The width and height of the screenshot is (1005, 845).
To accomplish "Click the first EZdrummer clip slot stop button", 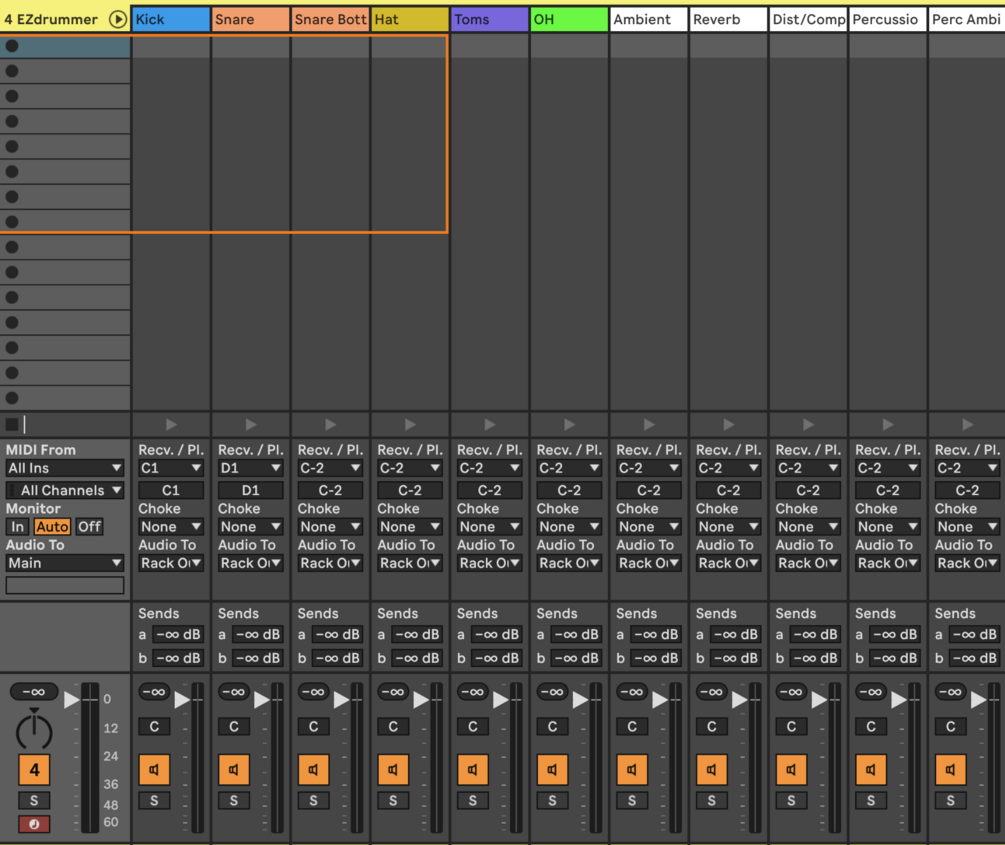I will click(x=12, y=46).
